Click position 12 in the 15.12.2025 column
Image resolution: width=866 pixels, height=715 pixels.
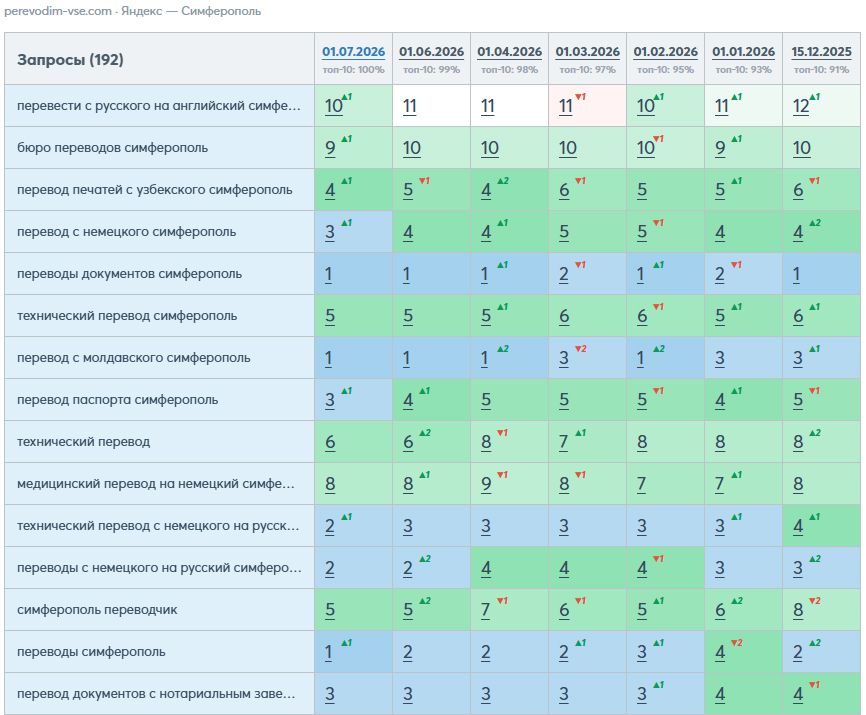click(x=801, y=106)
